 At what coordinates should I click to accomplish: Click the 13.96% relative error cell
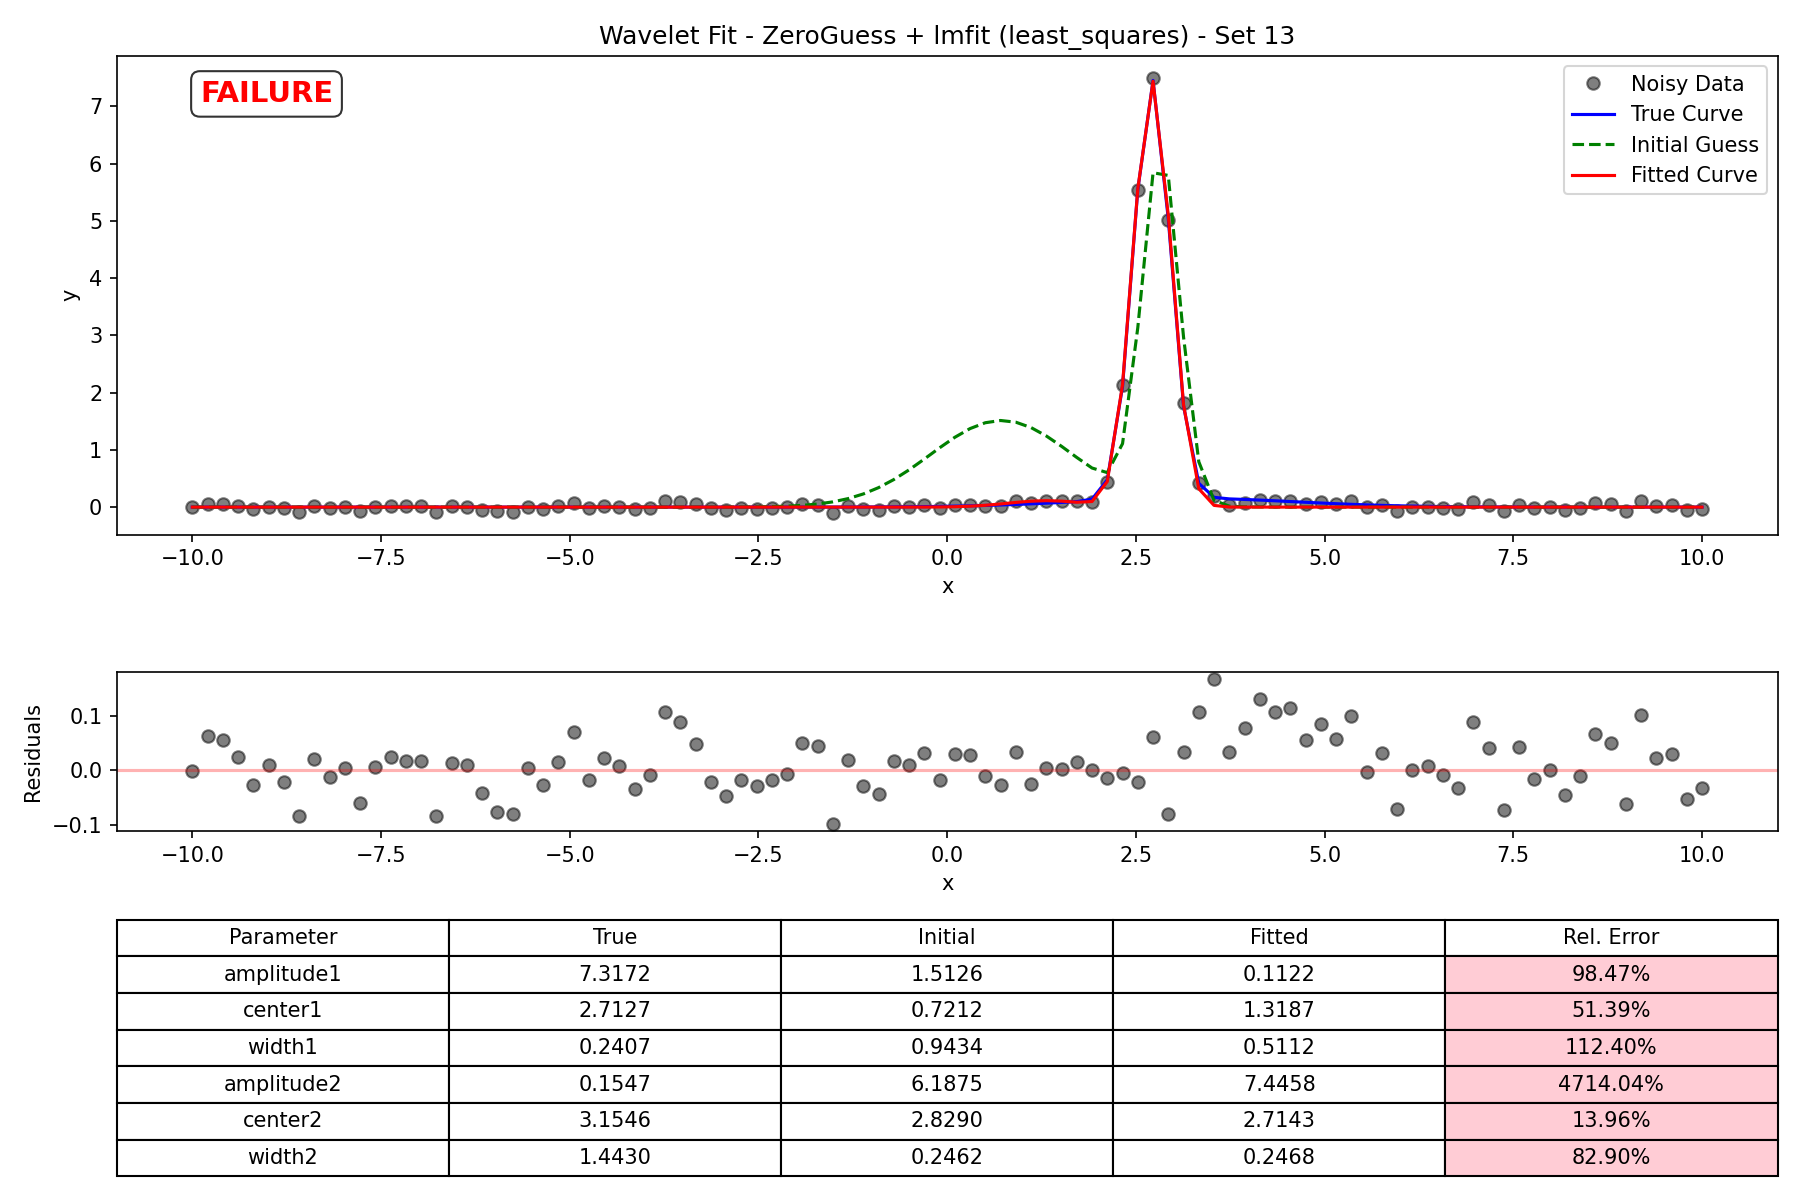pos(1611,1120)
